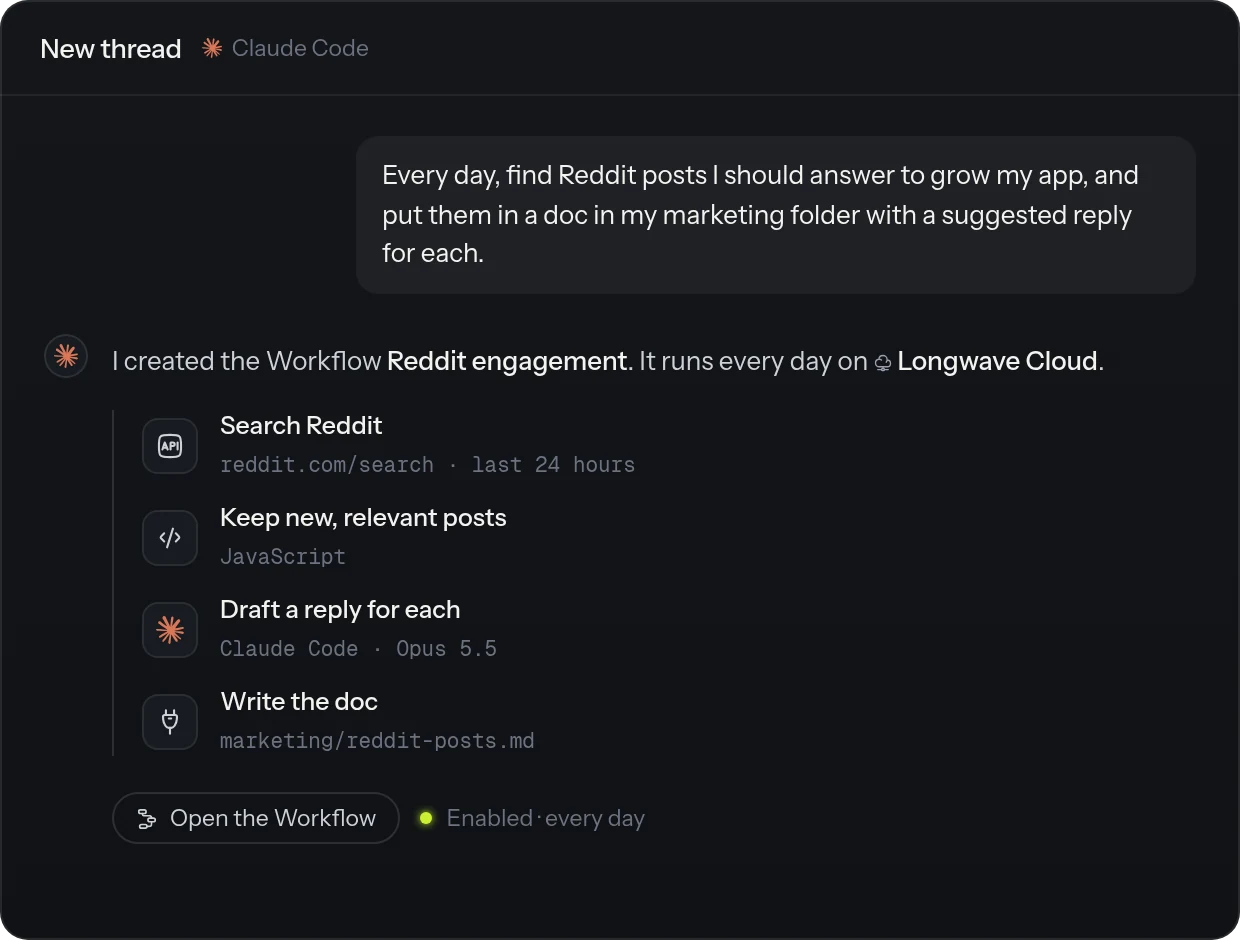
Task: Click the Claude Code · Opus 5.5 subtitle
Action: point(358,649)
